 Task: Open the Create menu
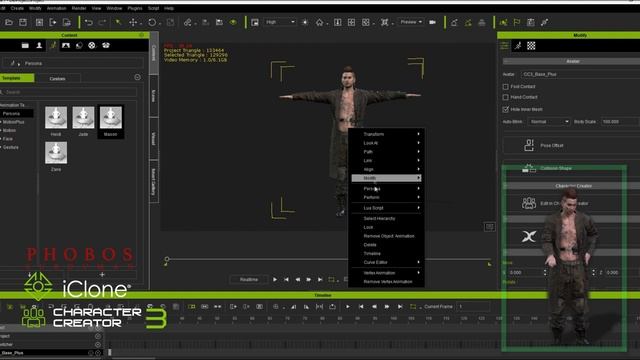click(x=17, y=8)
